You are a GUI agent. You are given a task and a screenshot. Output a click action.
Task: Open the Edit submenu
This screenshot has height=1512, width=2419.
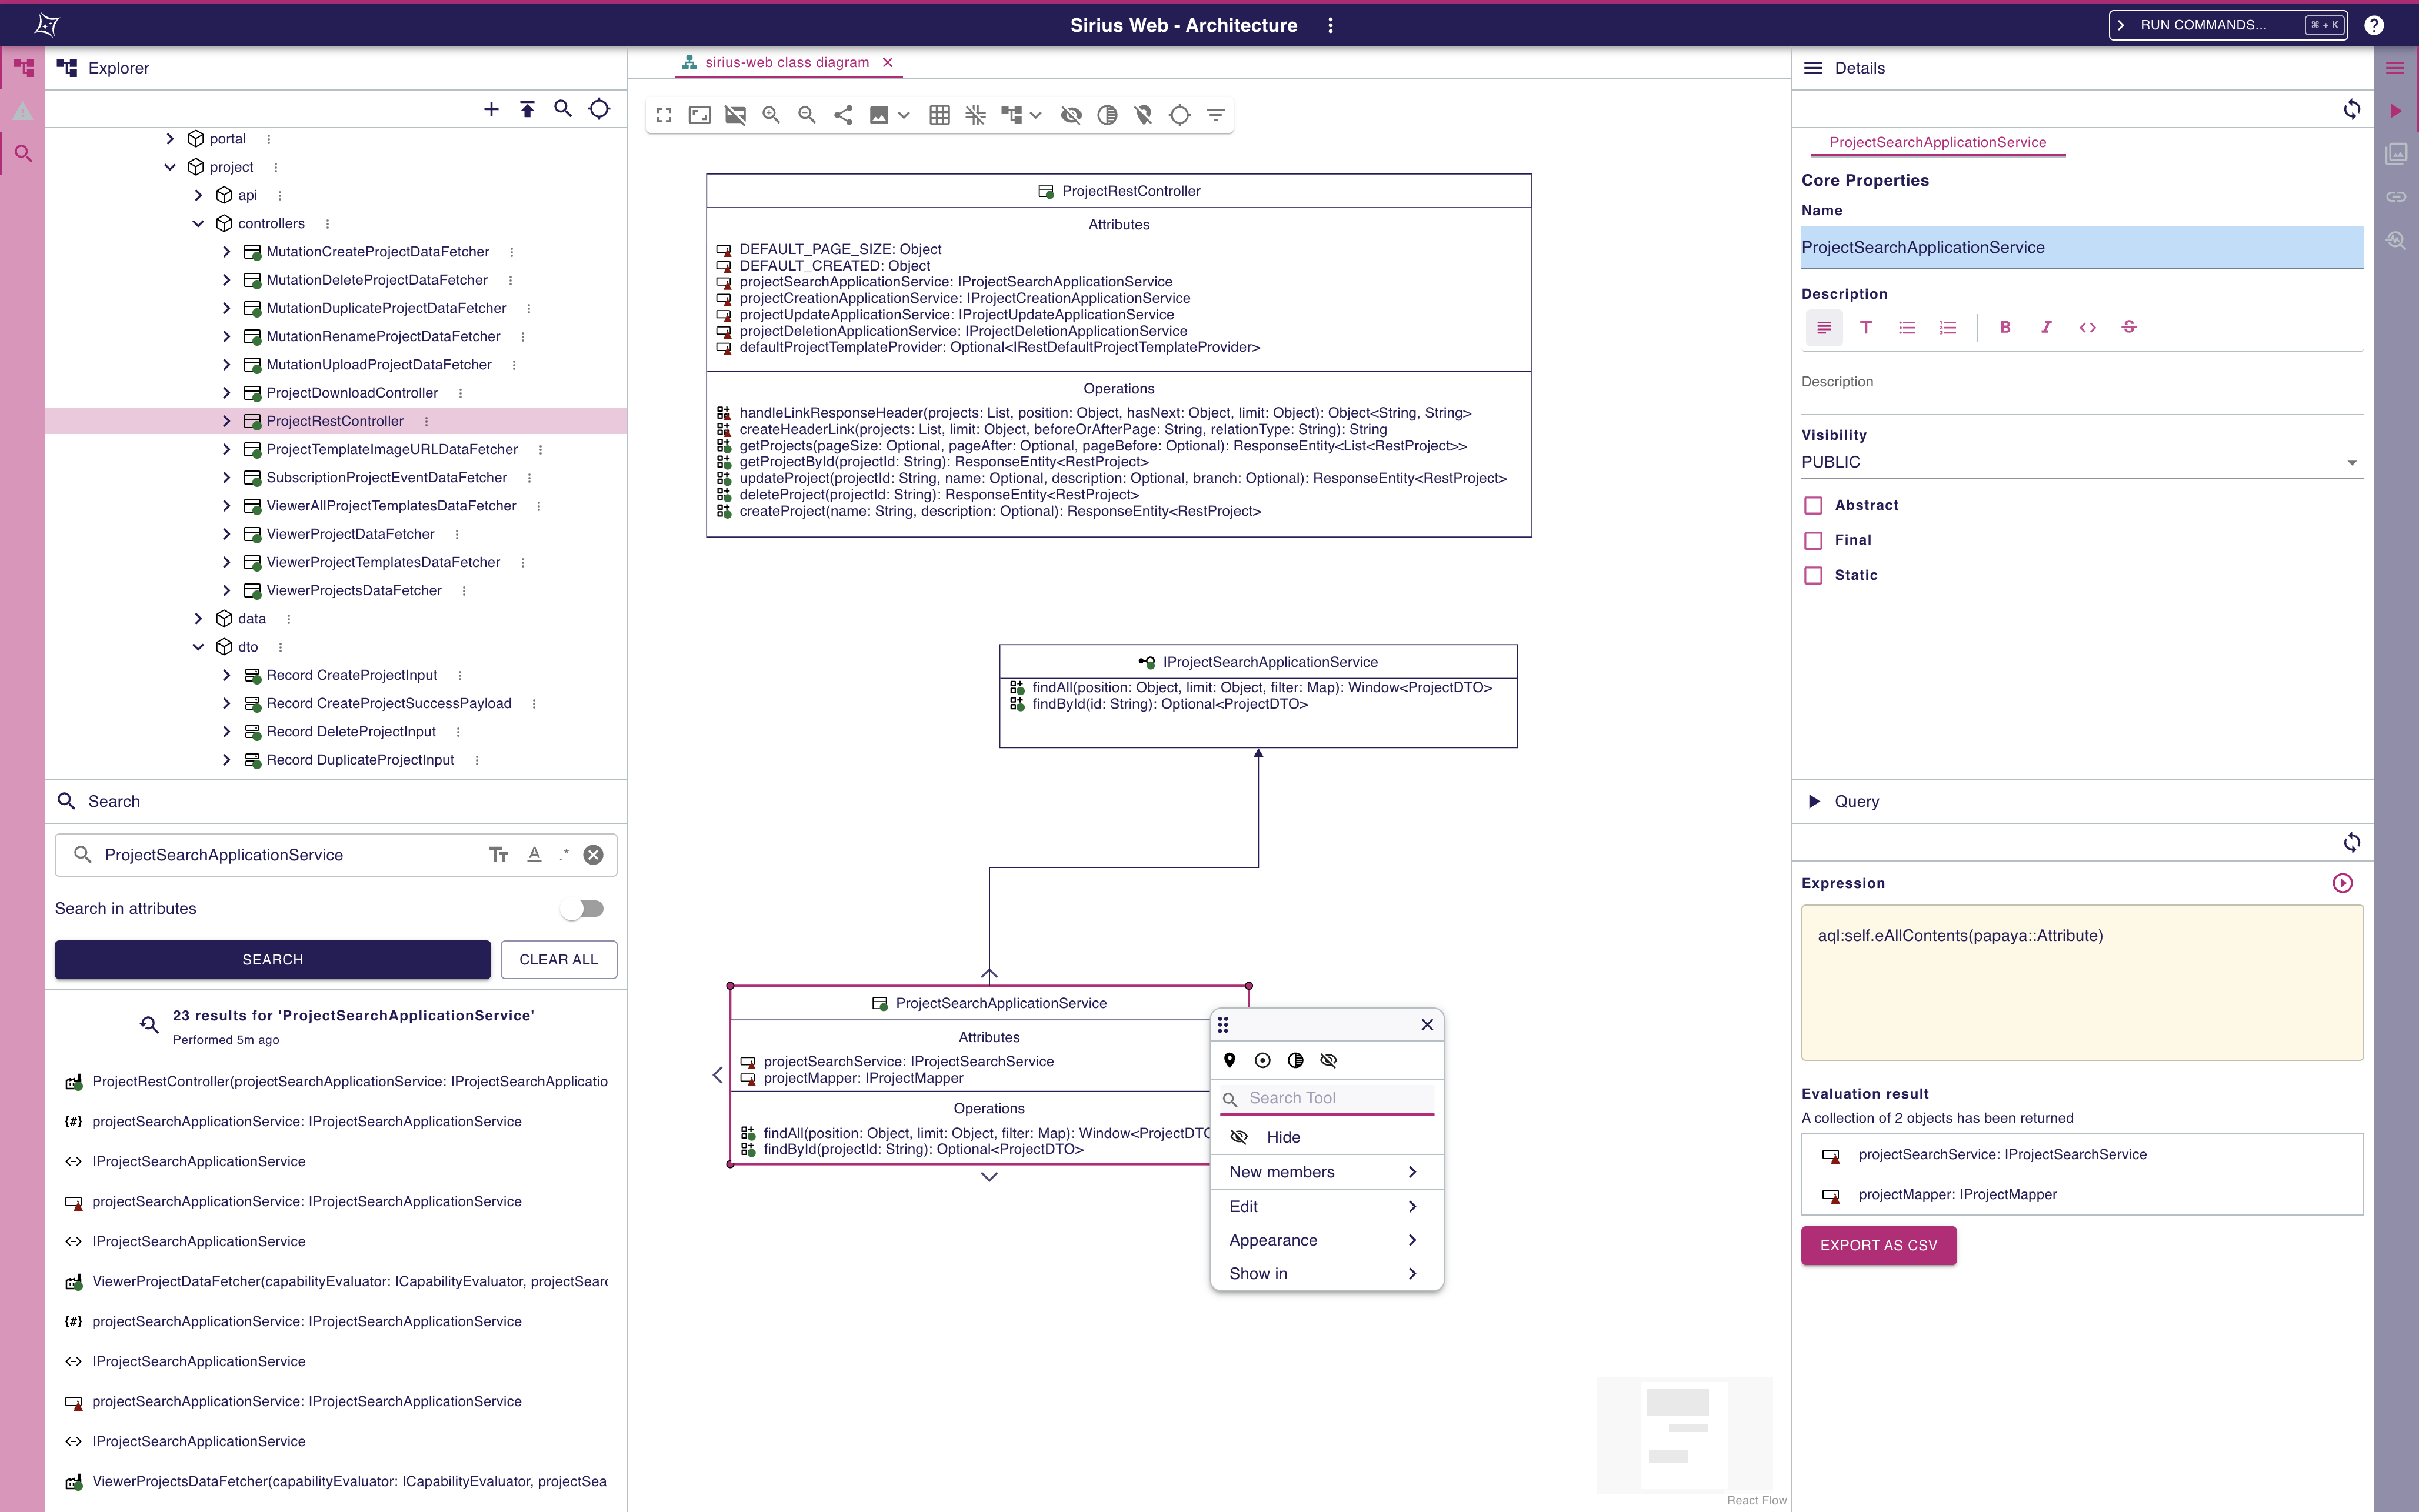[1326, 1206]
